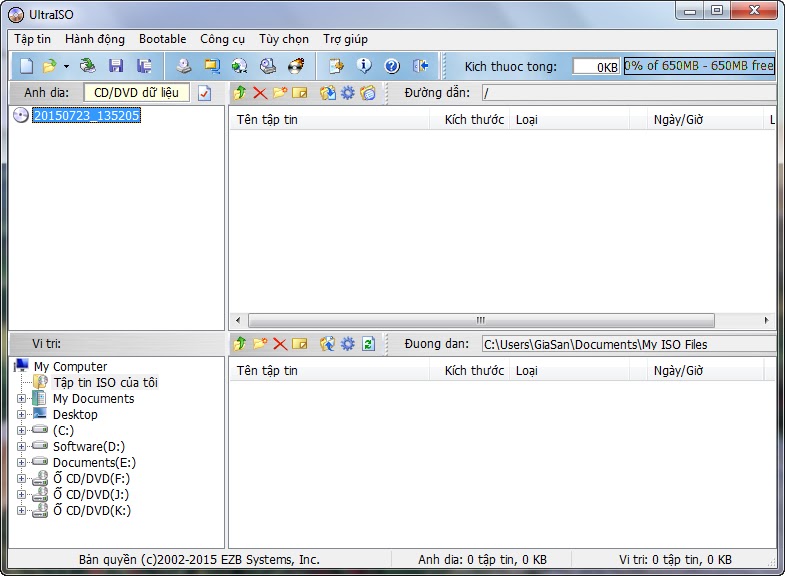Expand the Ổ CD/DVD(J:) node

[x=22, y=494]
